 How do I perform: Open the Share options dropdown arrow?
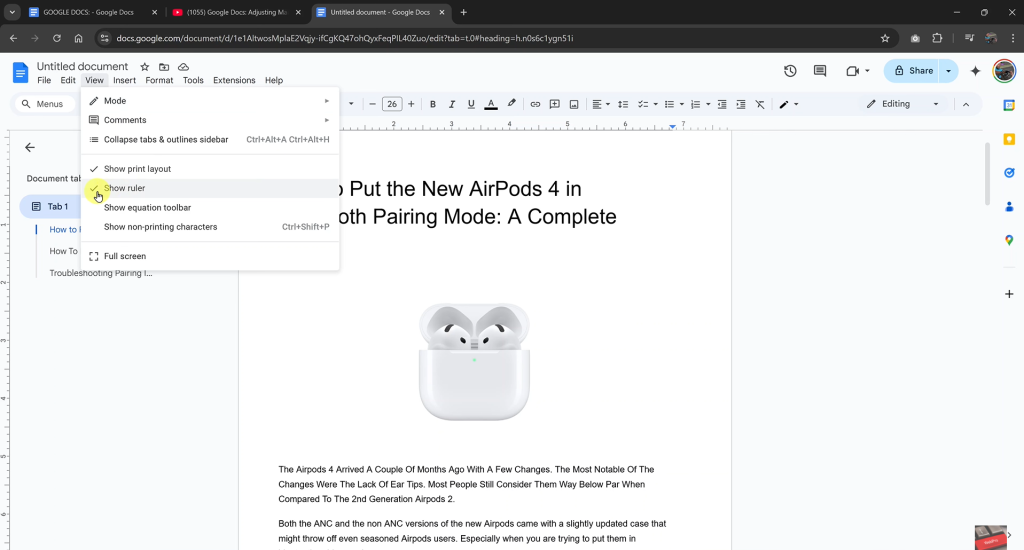pyautogui.click(x=948, y=71)
